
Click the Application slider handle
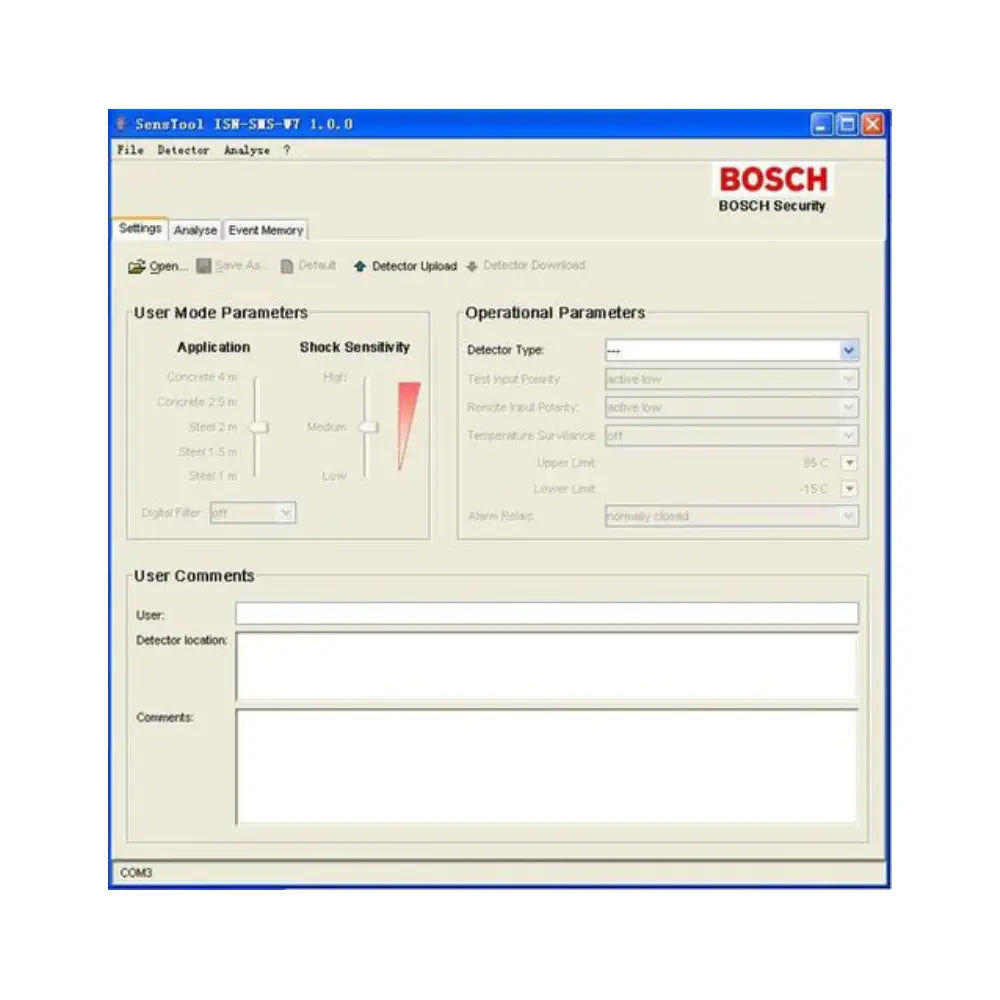[x=258, y=427]
